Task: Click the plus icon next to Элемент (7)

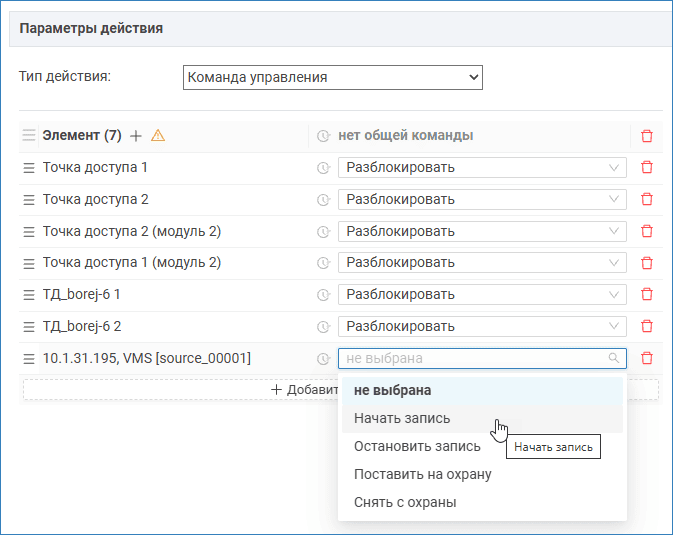Action: pyautogui.click(x=136, y=136)
